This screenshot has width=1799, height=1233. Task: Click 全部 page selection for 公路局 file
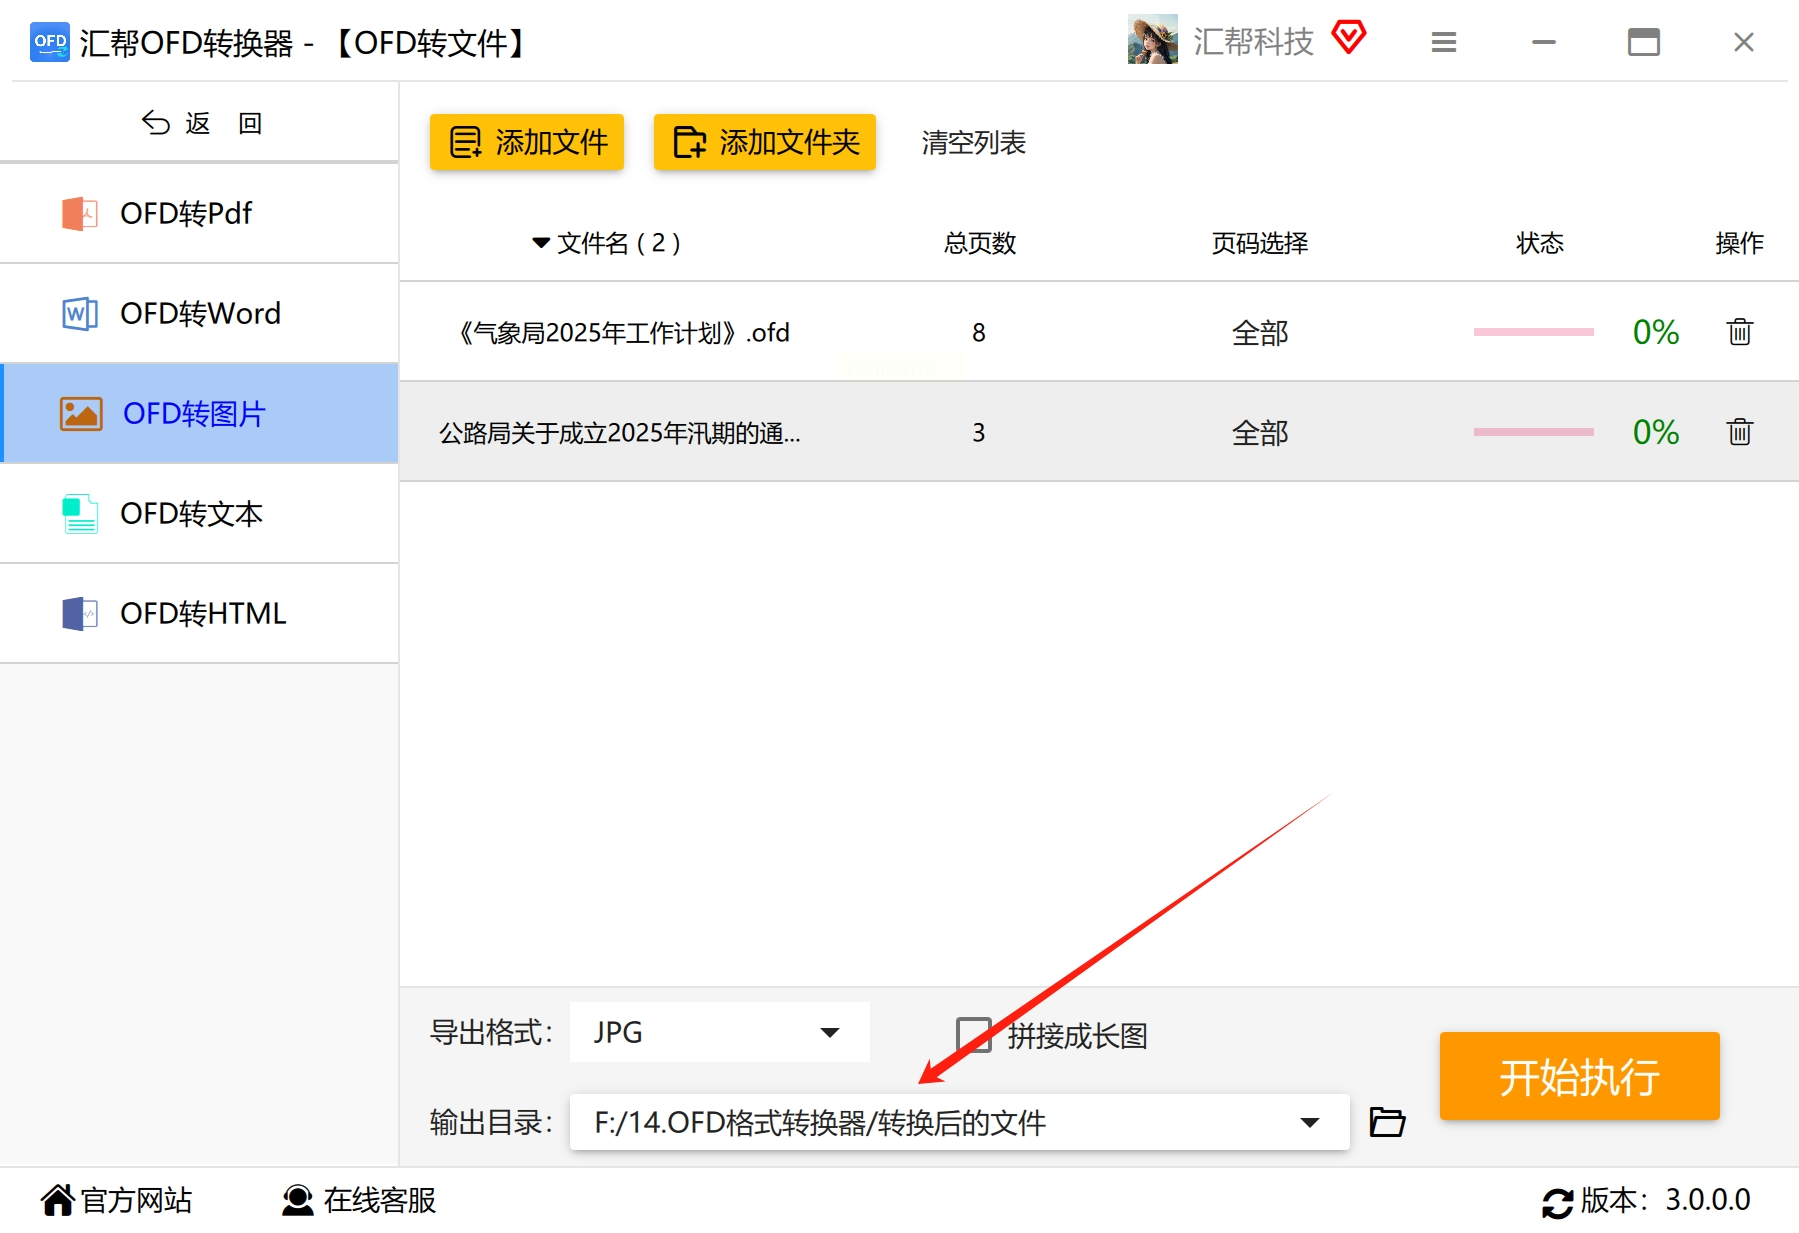pyautogui.click(x=1259, y=433)
